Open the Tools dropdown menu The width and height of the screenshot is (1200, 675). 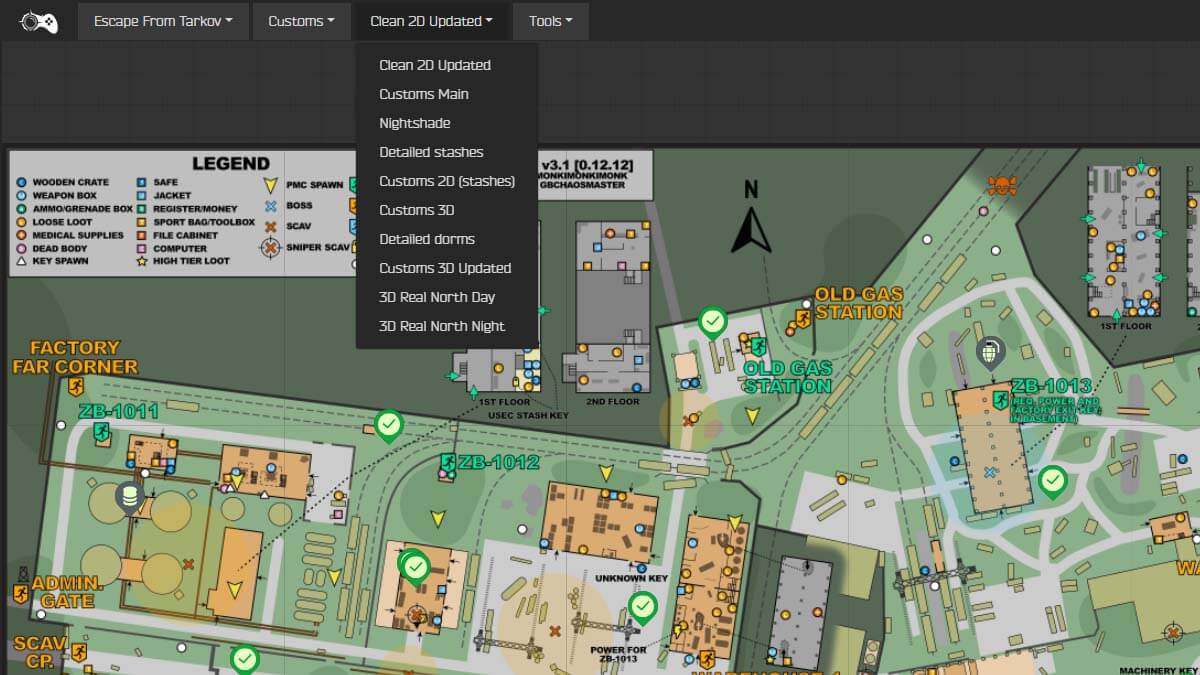point(551,21)
